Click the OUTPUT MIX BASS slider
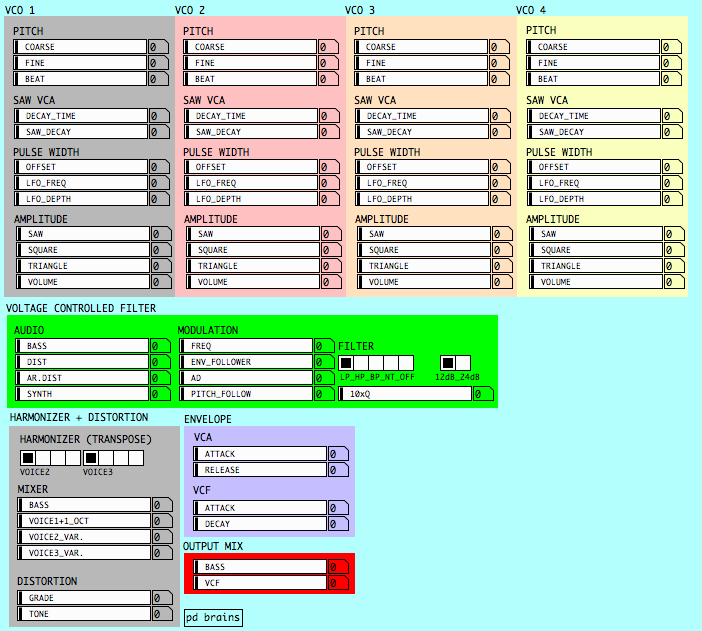702x631 pixels. tap(260, 567)
